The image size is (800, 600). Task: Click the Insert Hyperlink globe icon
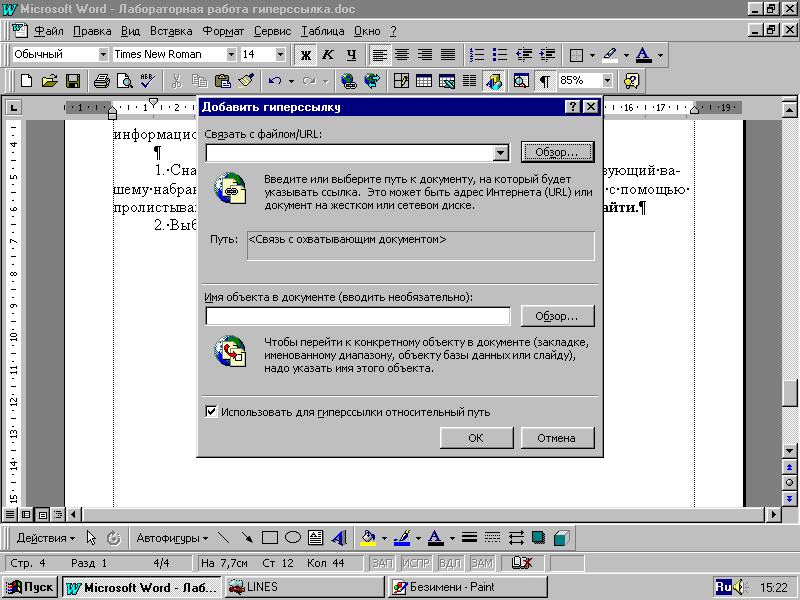pos(349,81)
